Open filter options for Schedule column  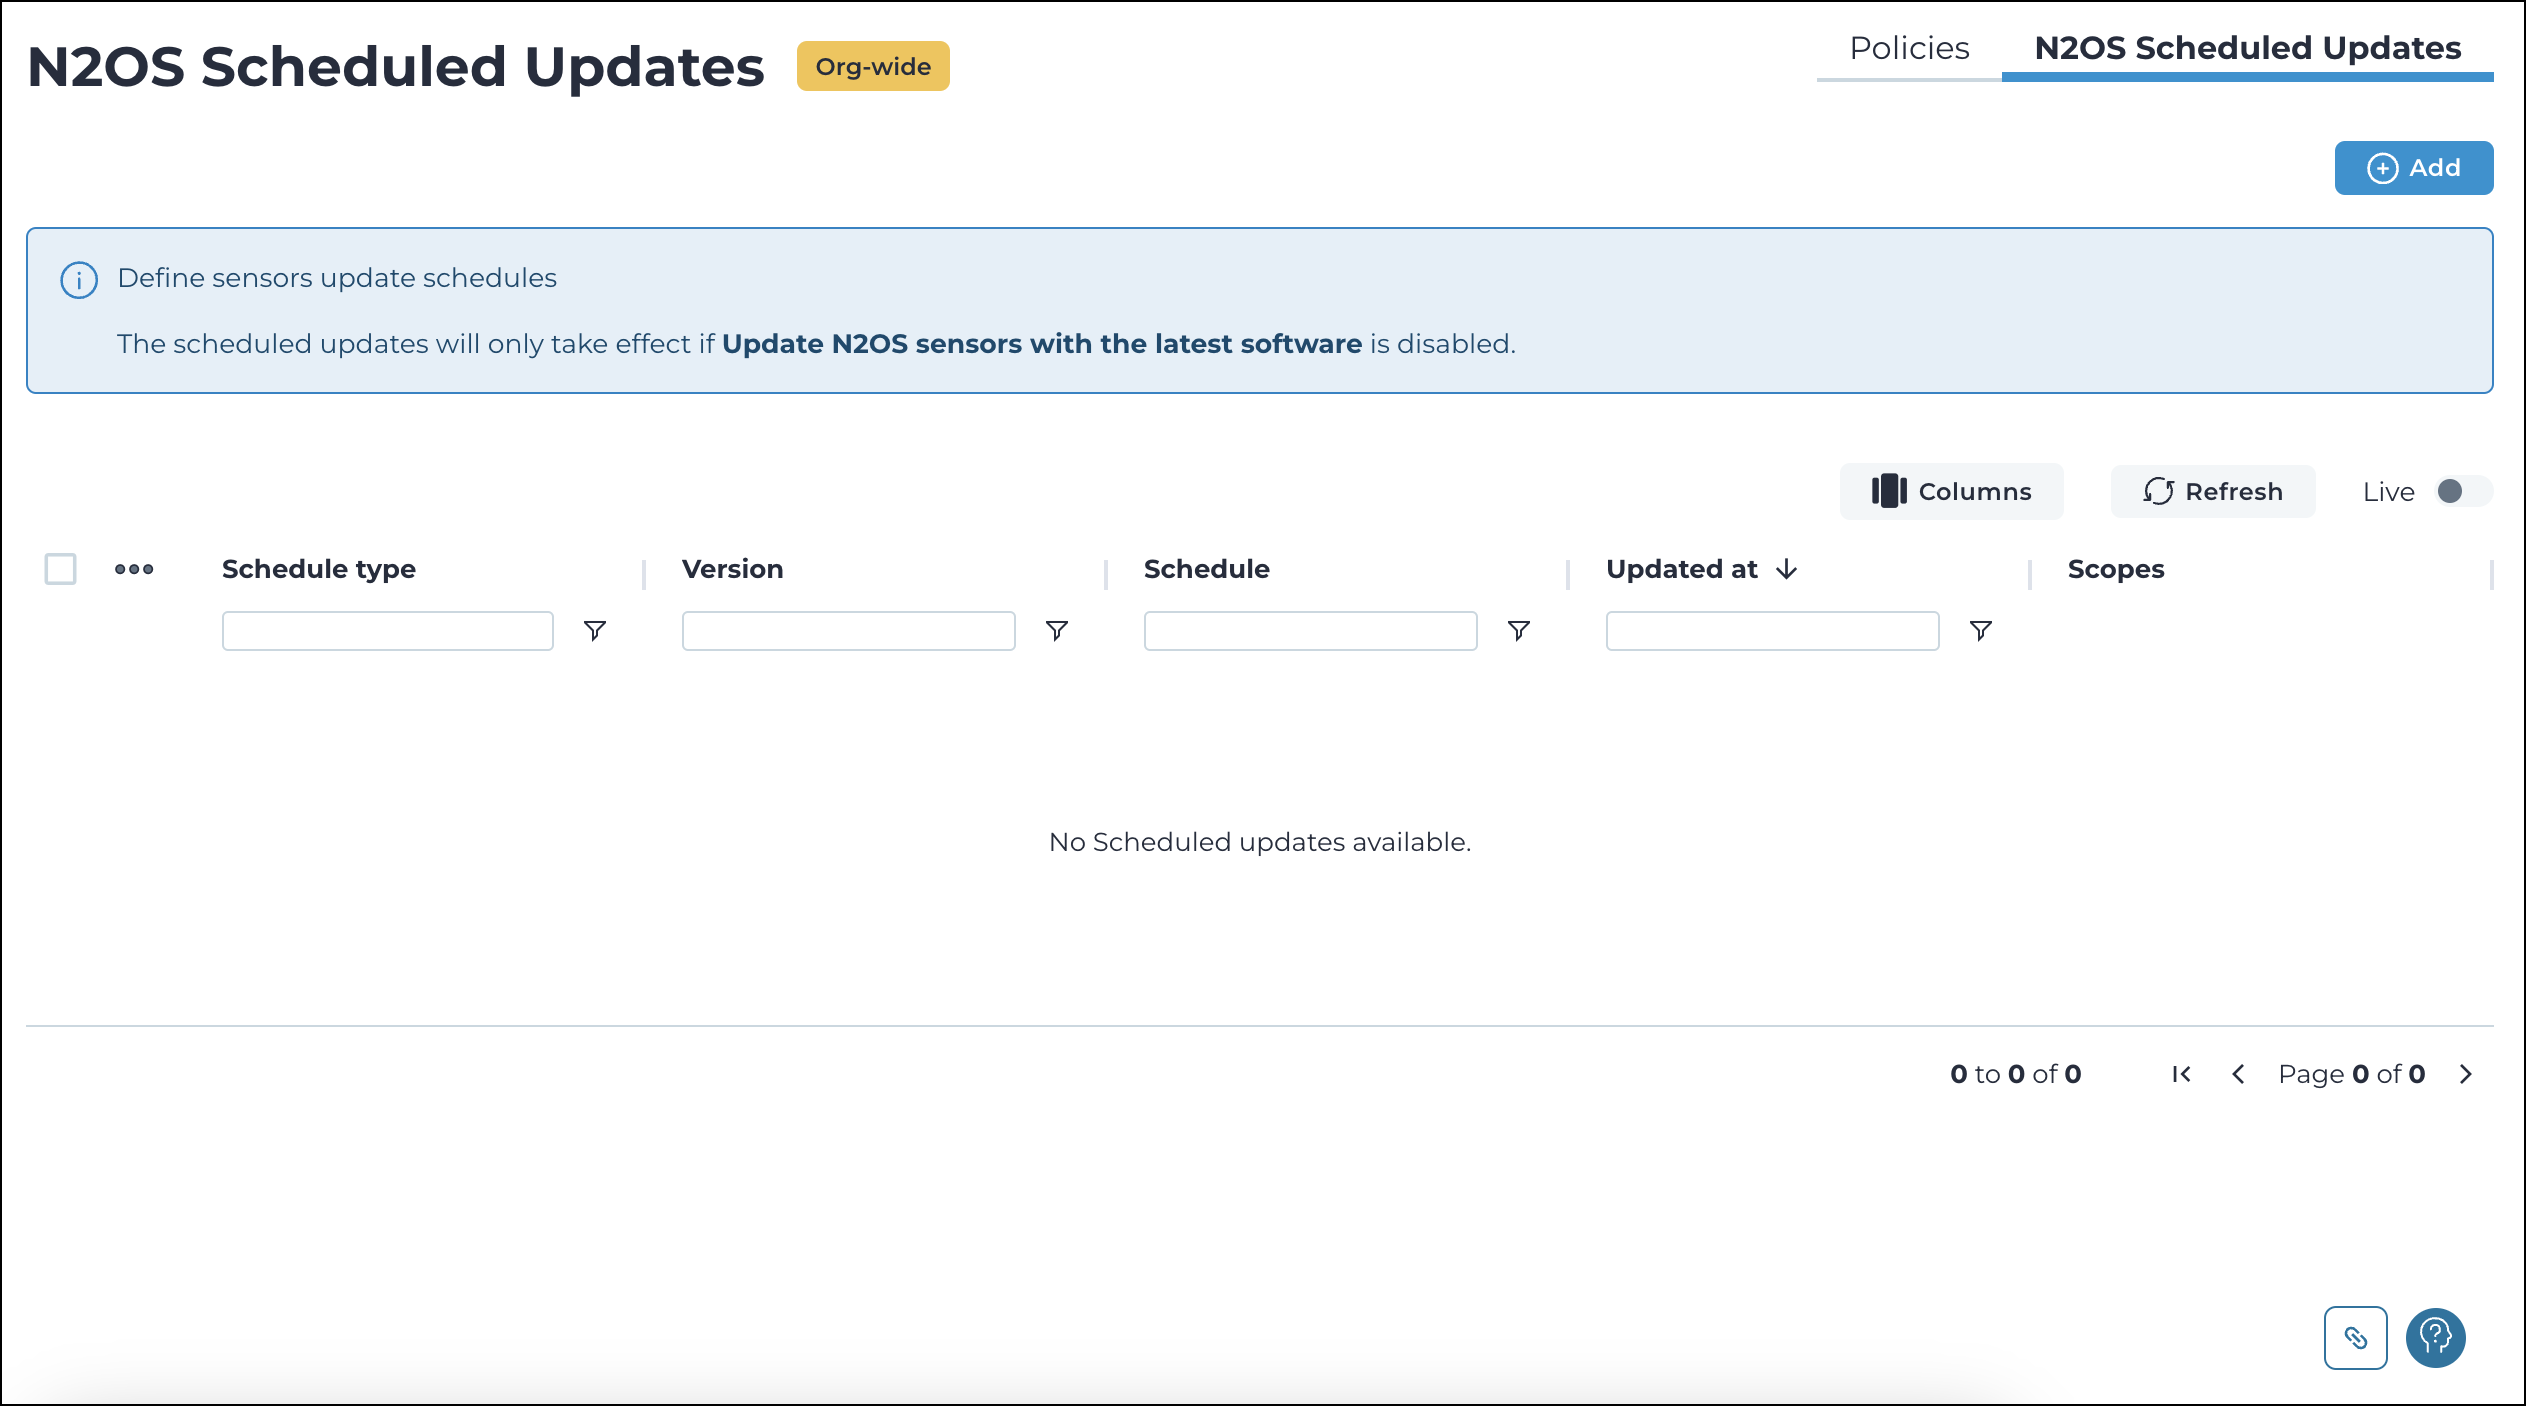1519,631
